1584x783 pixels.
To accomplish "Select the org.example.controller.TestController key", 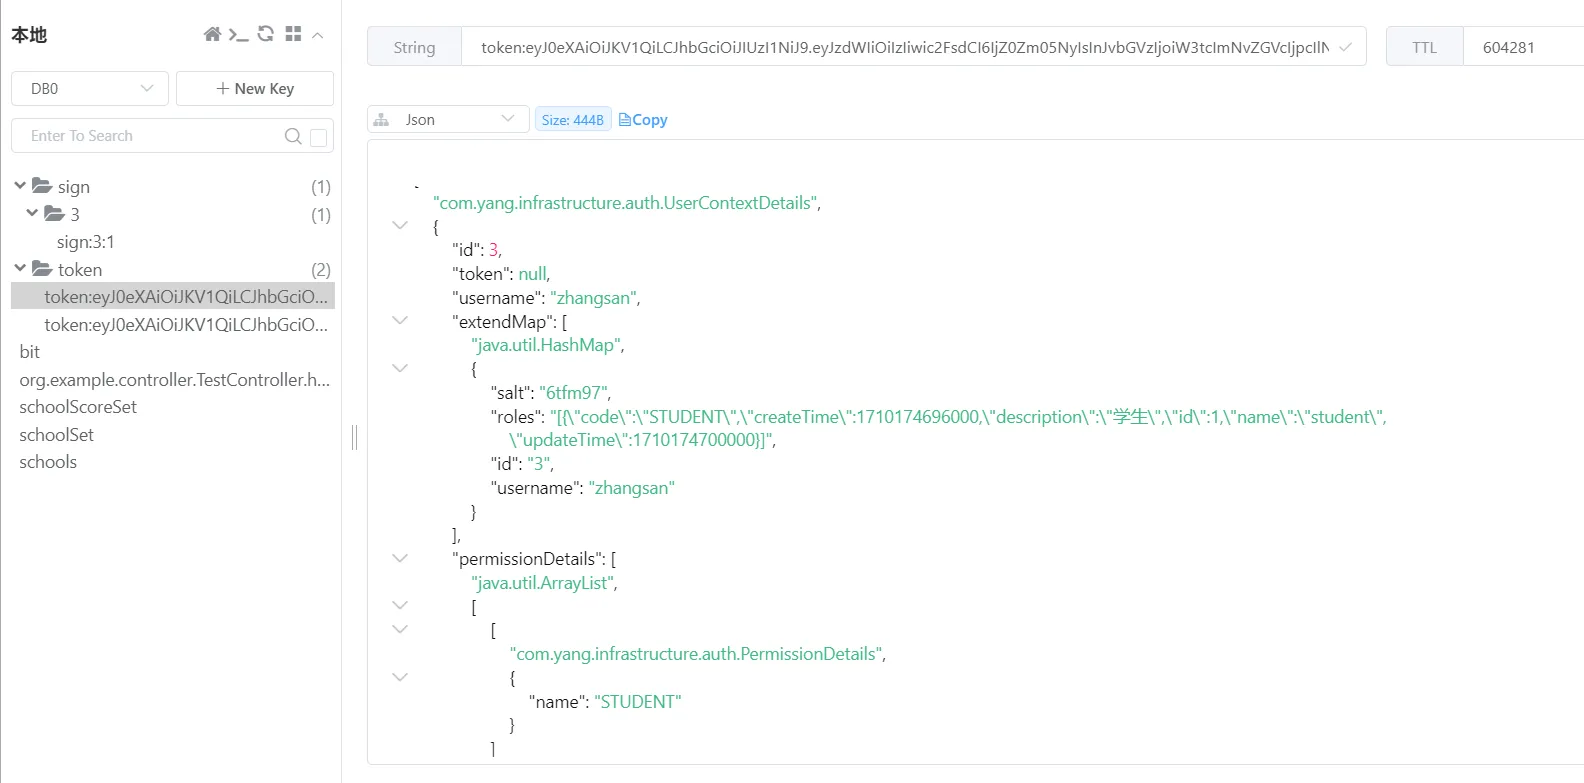I will click(x=174, y=380).
